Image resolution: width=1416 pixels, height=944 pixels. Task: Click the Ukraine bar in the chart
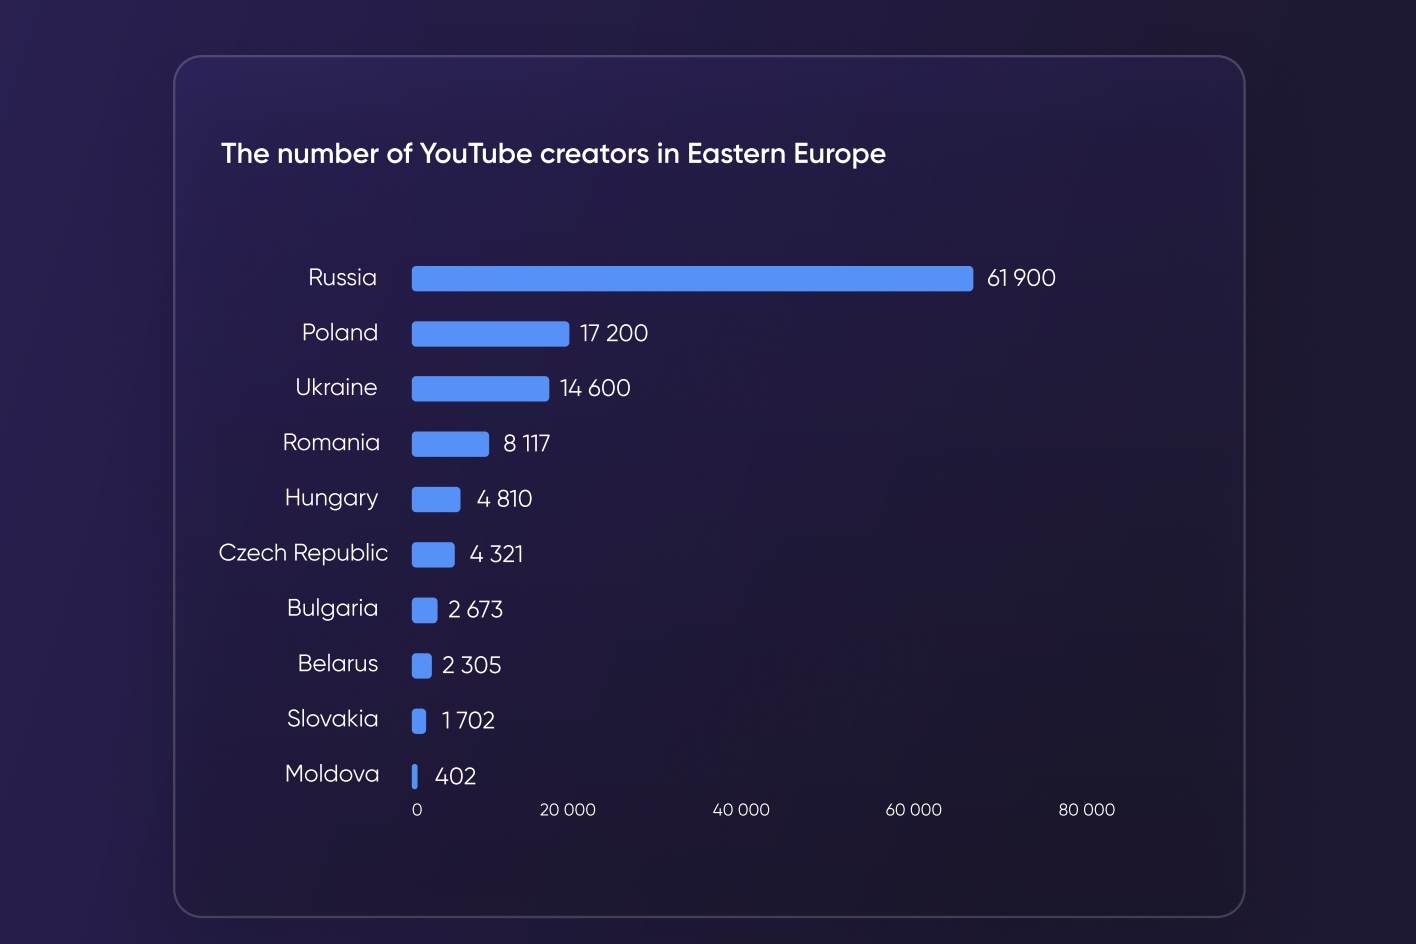[480, 388]
